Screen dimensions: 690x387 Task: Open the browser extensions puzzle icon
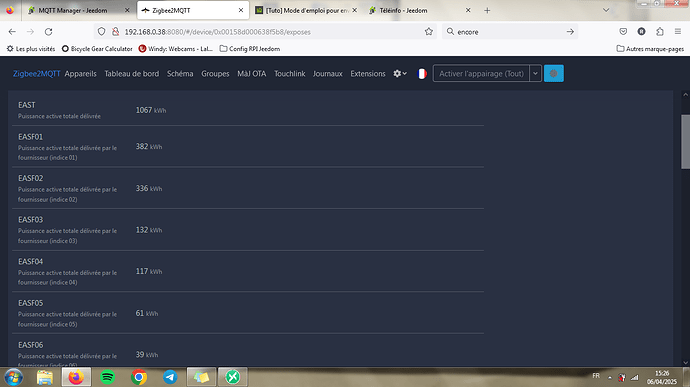[x=660, y=32]
